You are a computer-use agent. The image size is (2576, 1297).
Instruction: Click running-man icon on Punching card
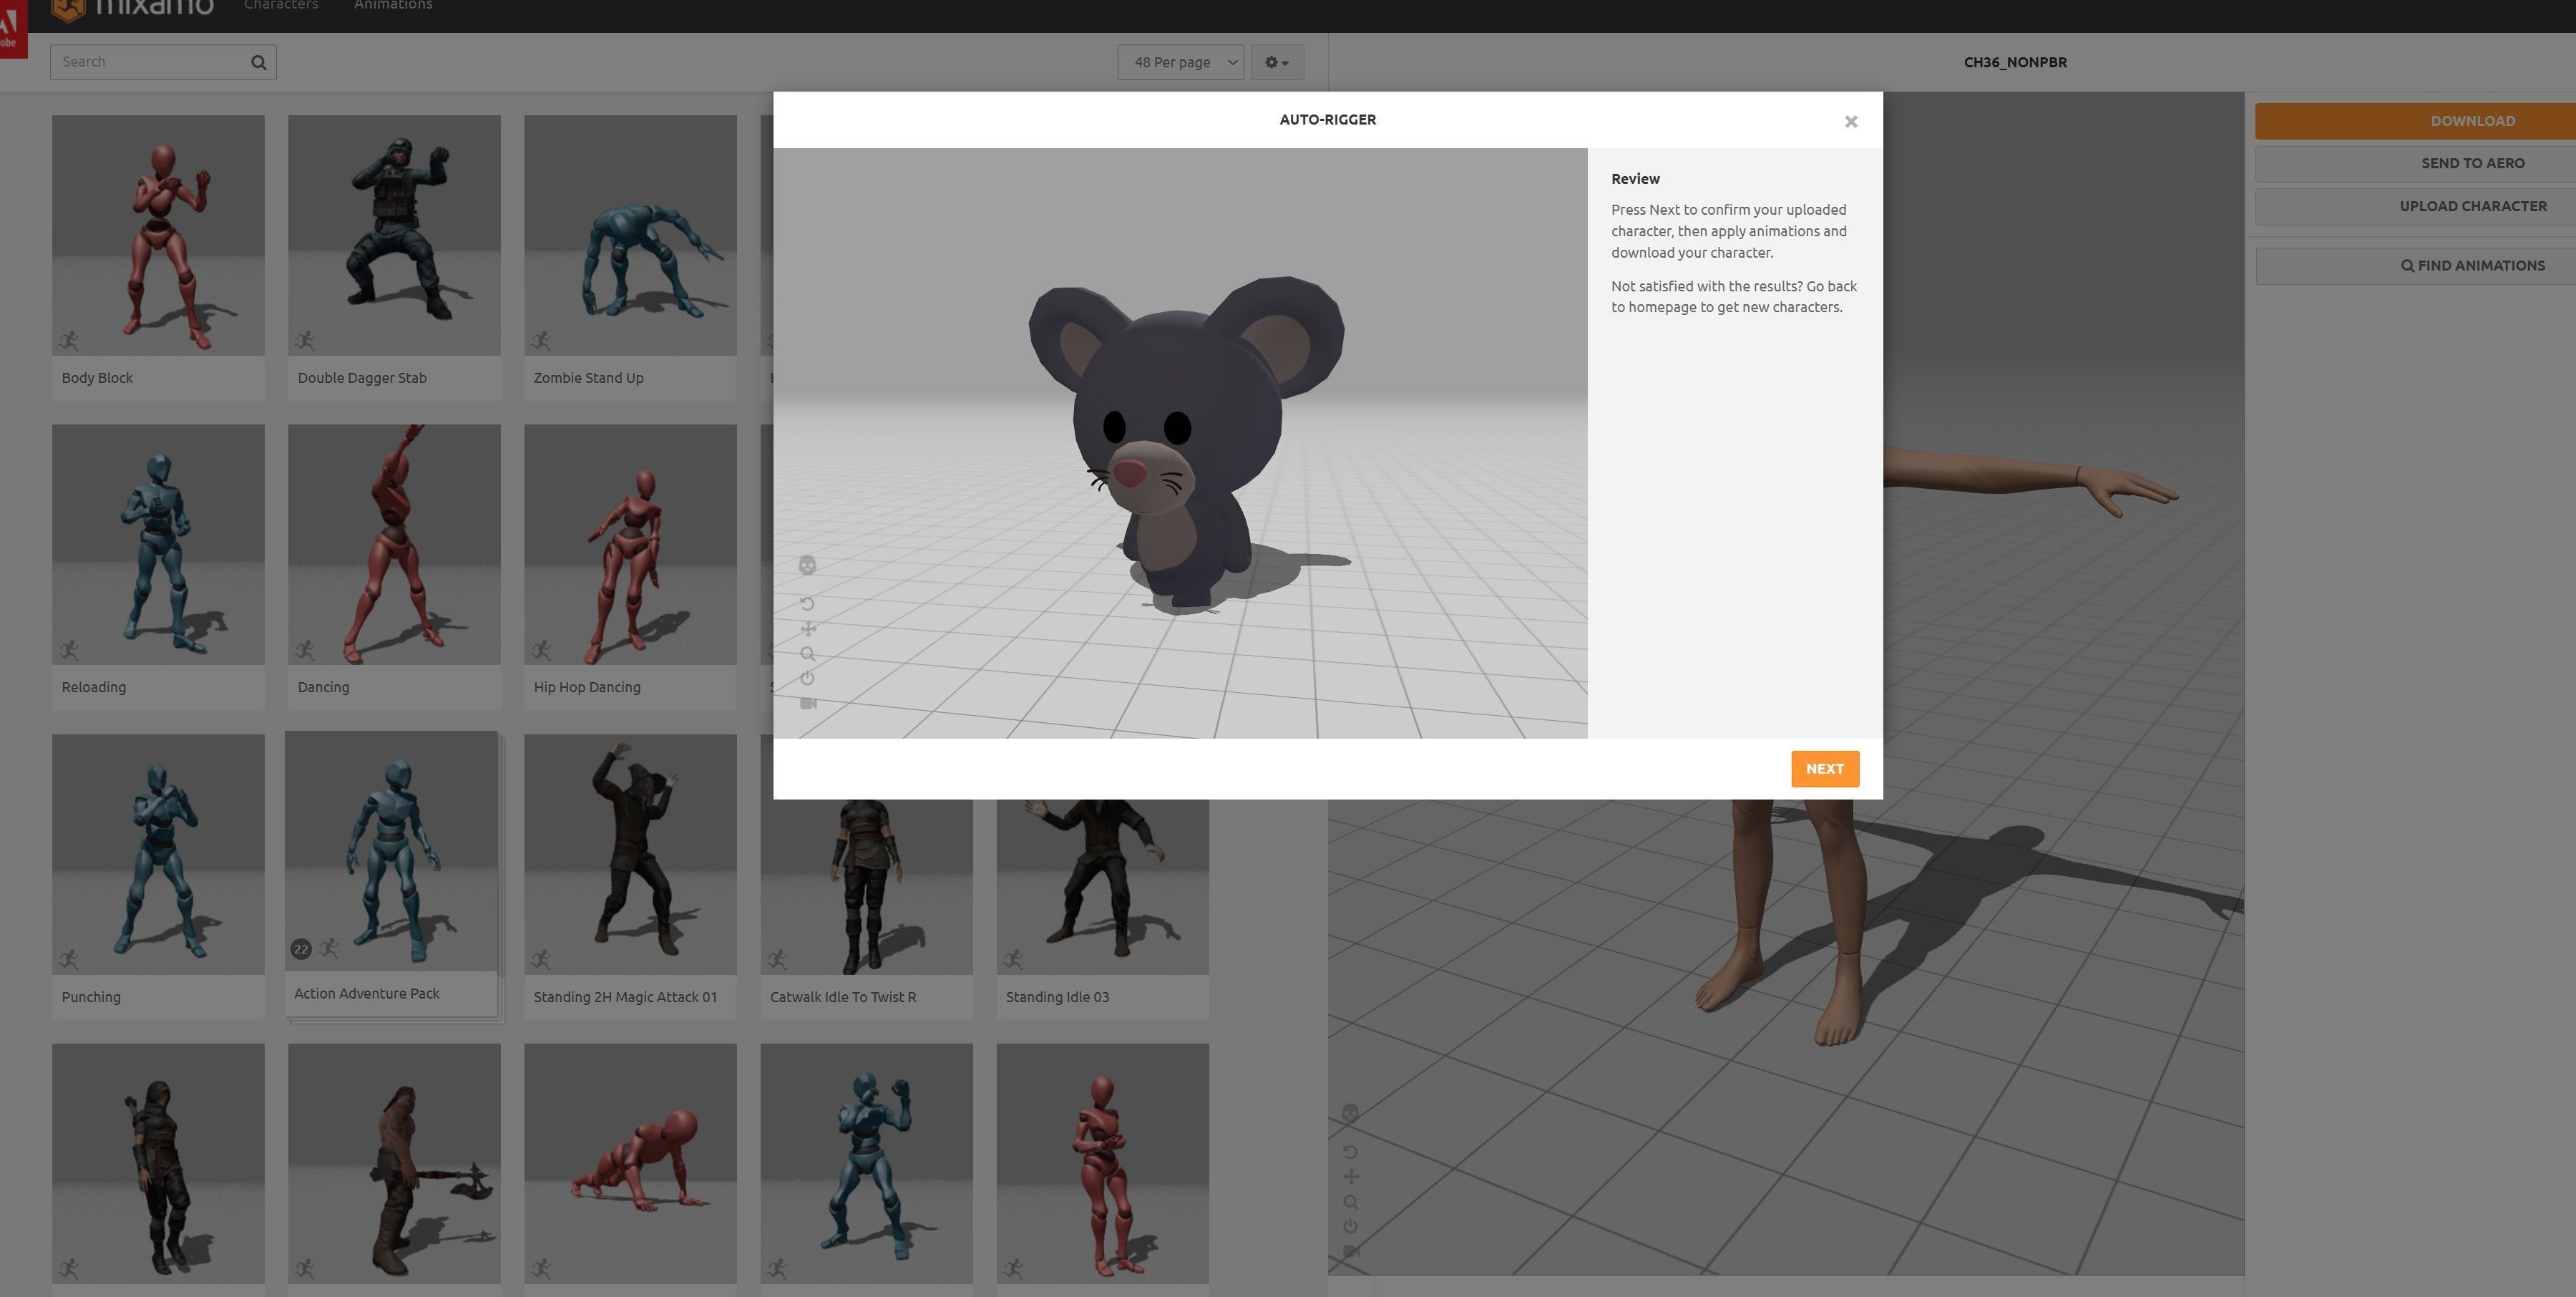tap(69, 959)
